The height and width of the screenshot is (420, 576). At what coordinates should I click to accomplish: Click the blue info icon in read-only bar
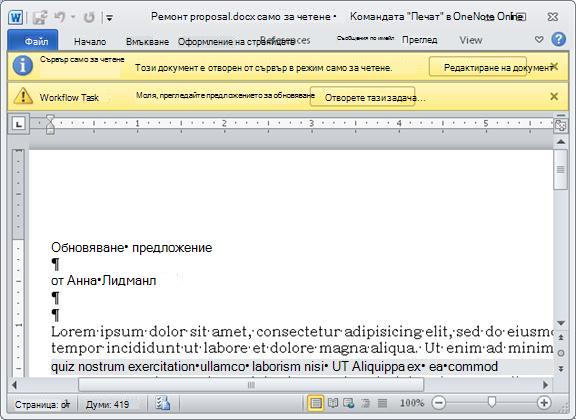pos(23,65)
